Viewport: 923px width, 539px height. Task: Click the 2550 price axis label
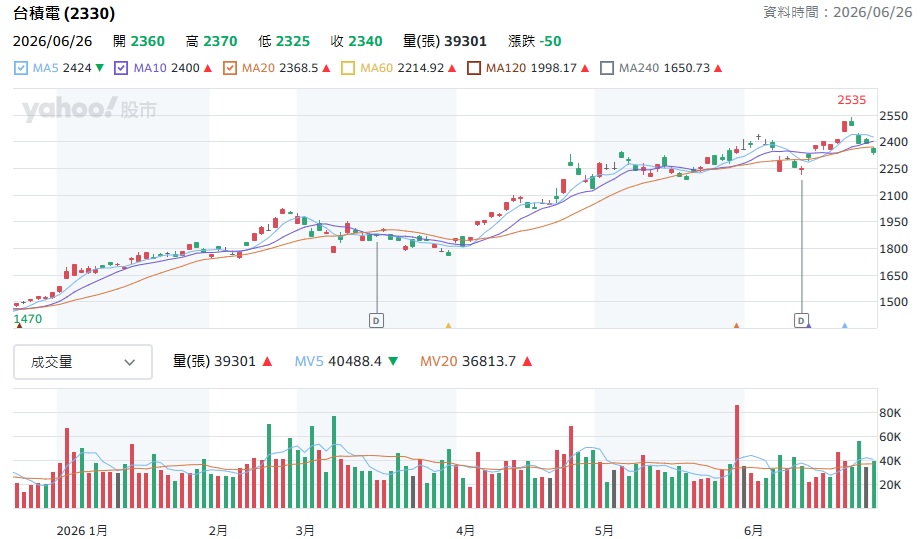(x=894, y=116)
